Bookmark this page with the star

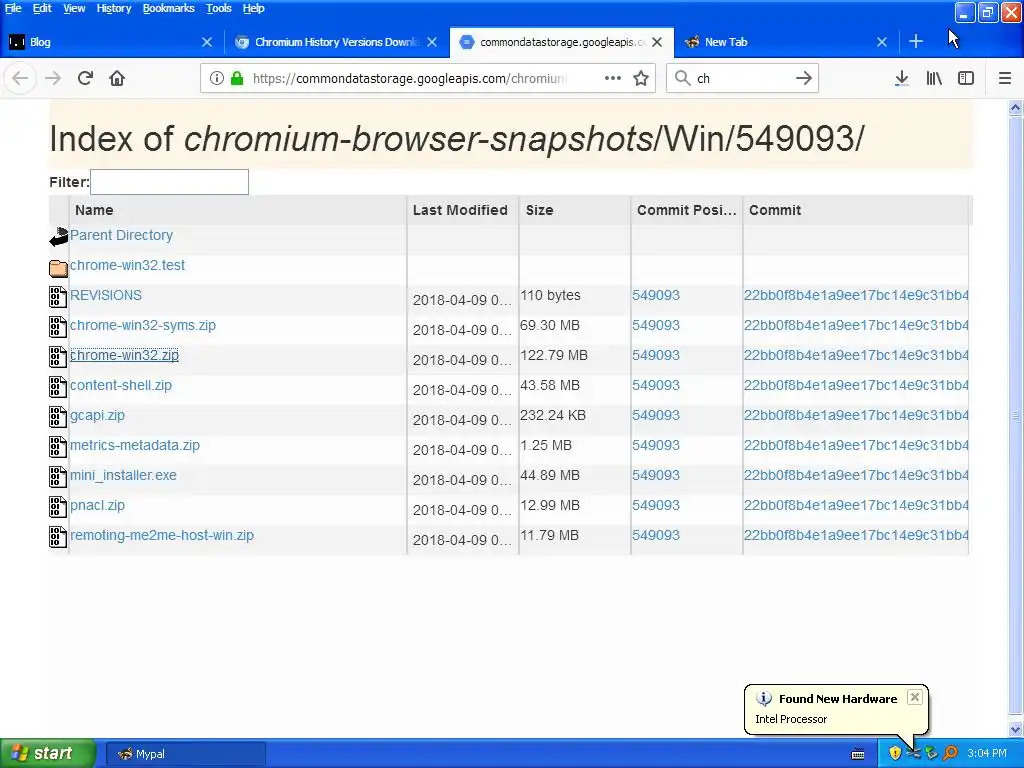641,78
